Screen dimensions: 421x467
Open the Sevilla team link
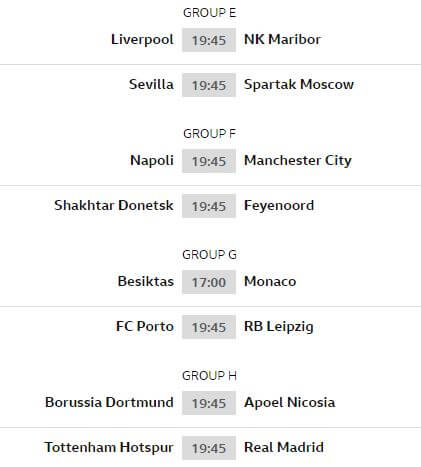click(151, 84)
